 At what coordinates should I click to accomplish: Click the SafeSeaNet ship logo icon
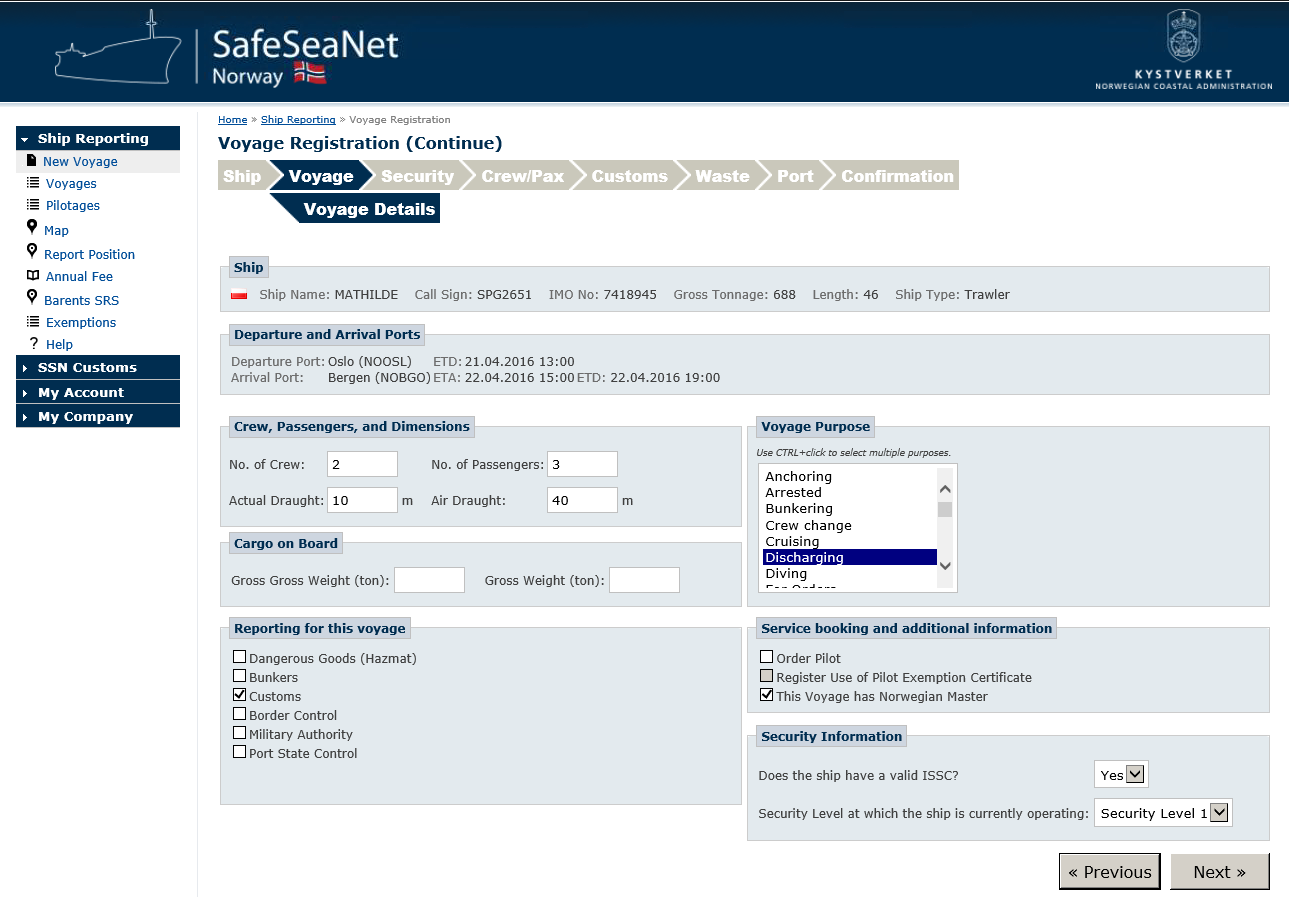point(119,46)
